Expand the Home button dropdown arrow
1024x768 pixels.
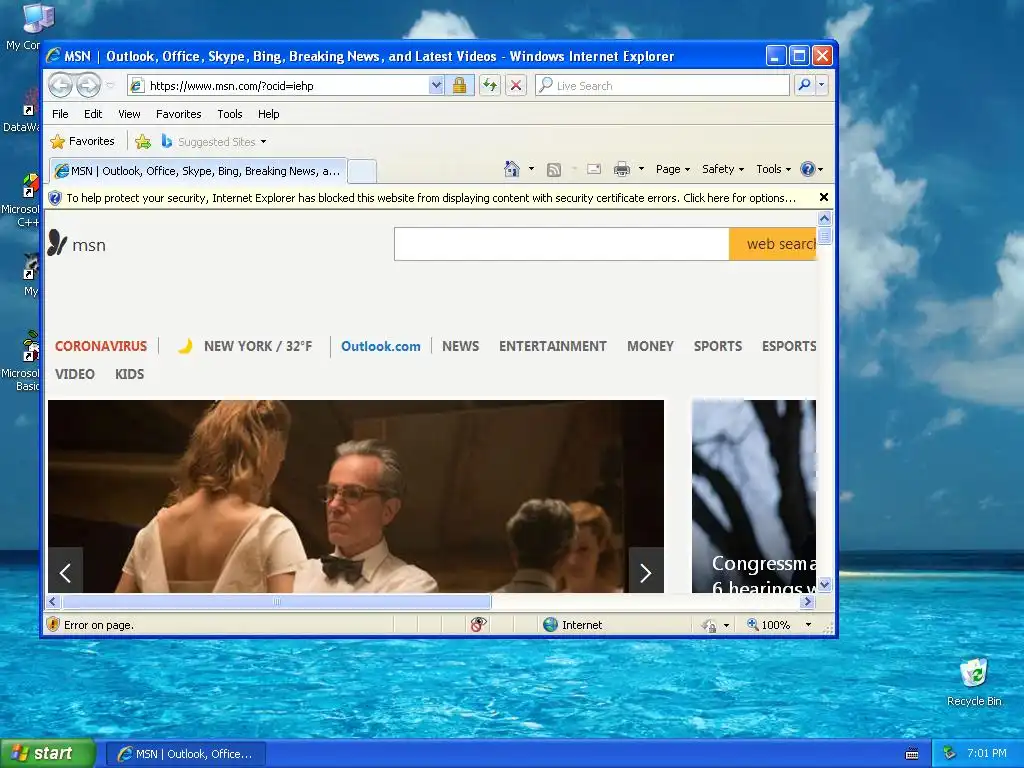[x=532, y=169]
